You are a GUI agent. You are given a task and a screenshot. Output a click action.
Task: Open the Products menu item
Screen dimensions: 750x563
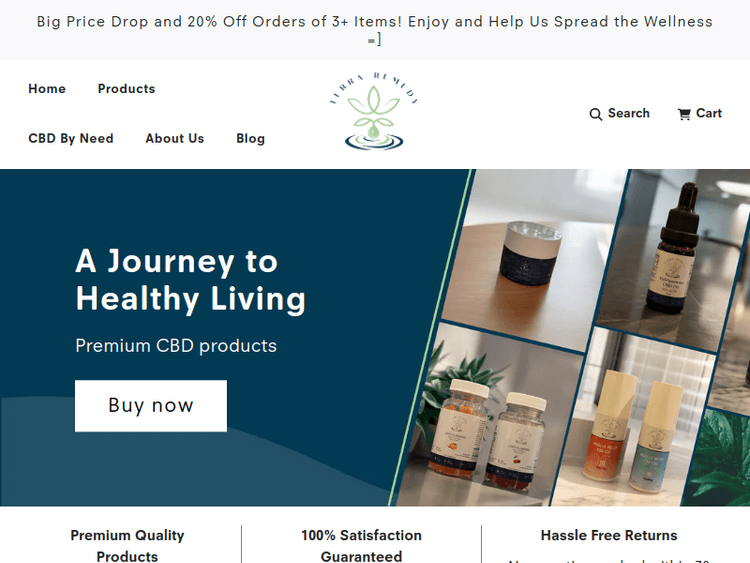coord(126,89)
